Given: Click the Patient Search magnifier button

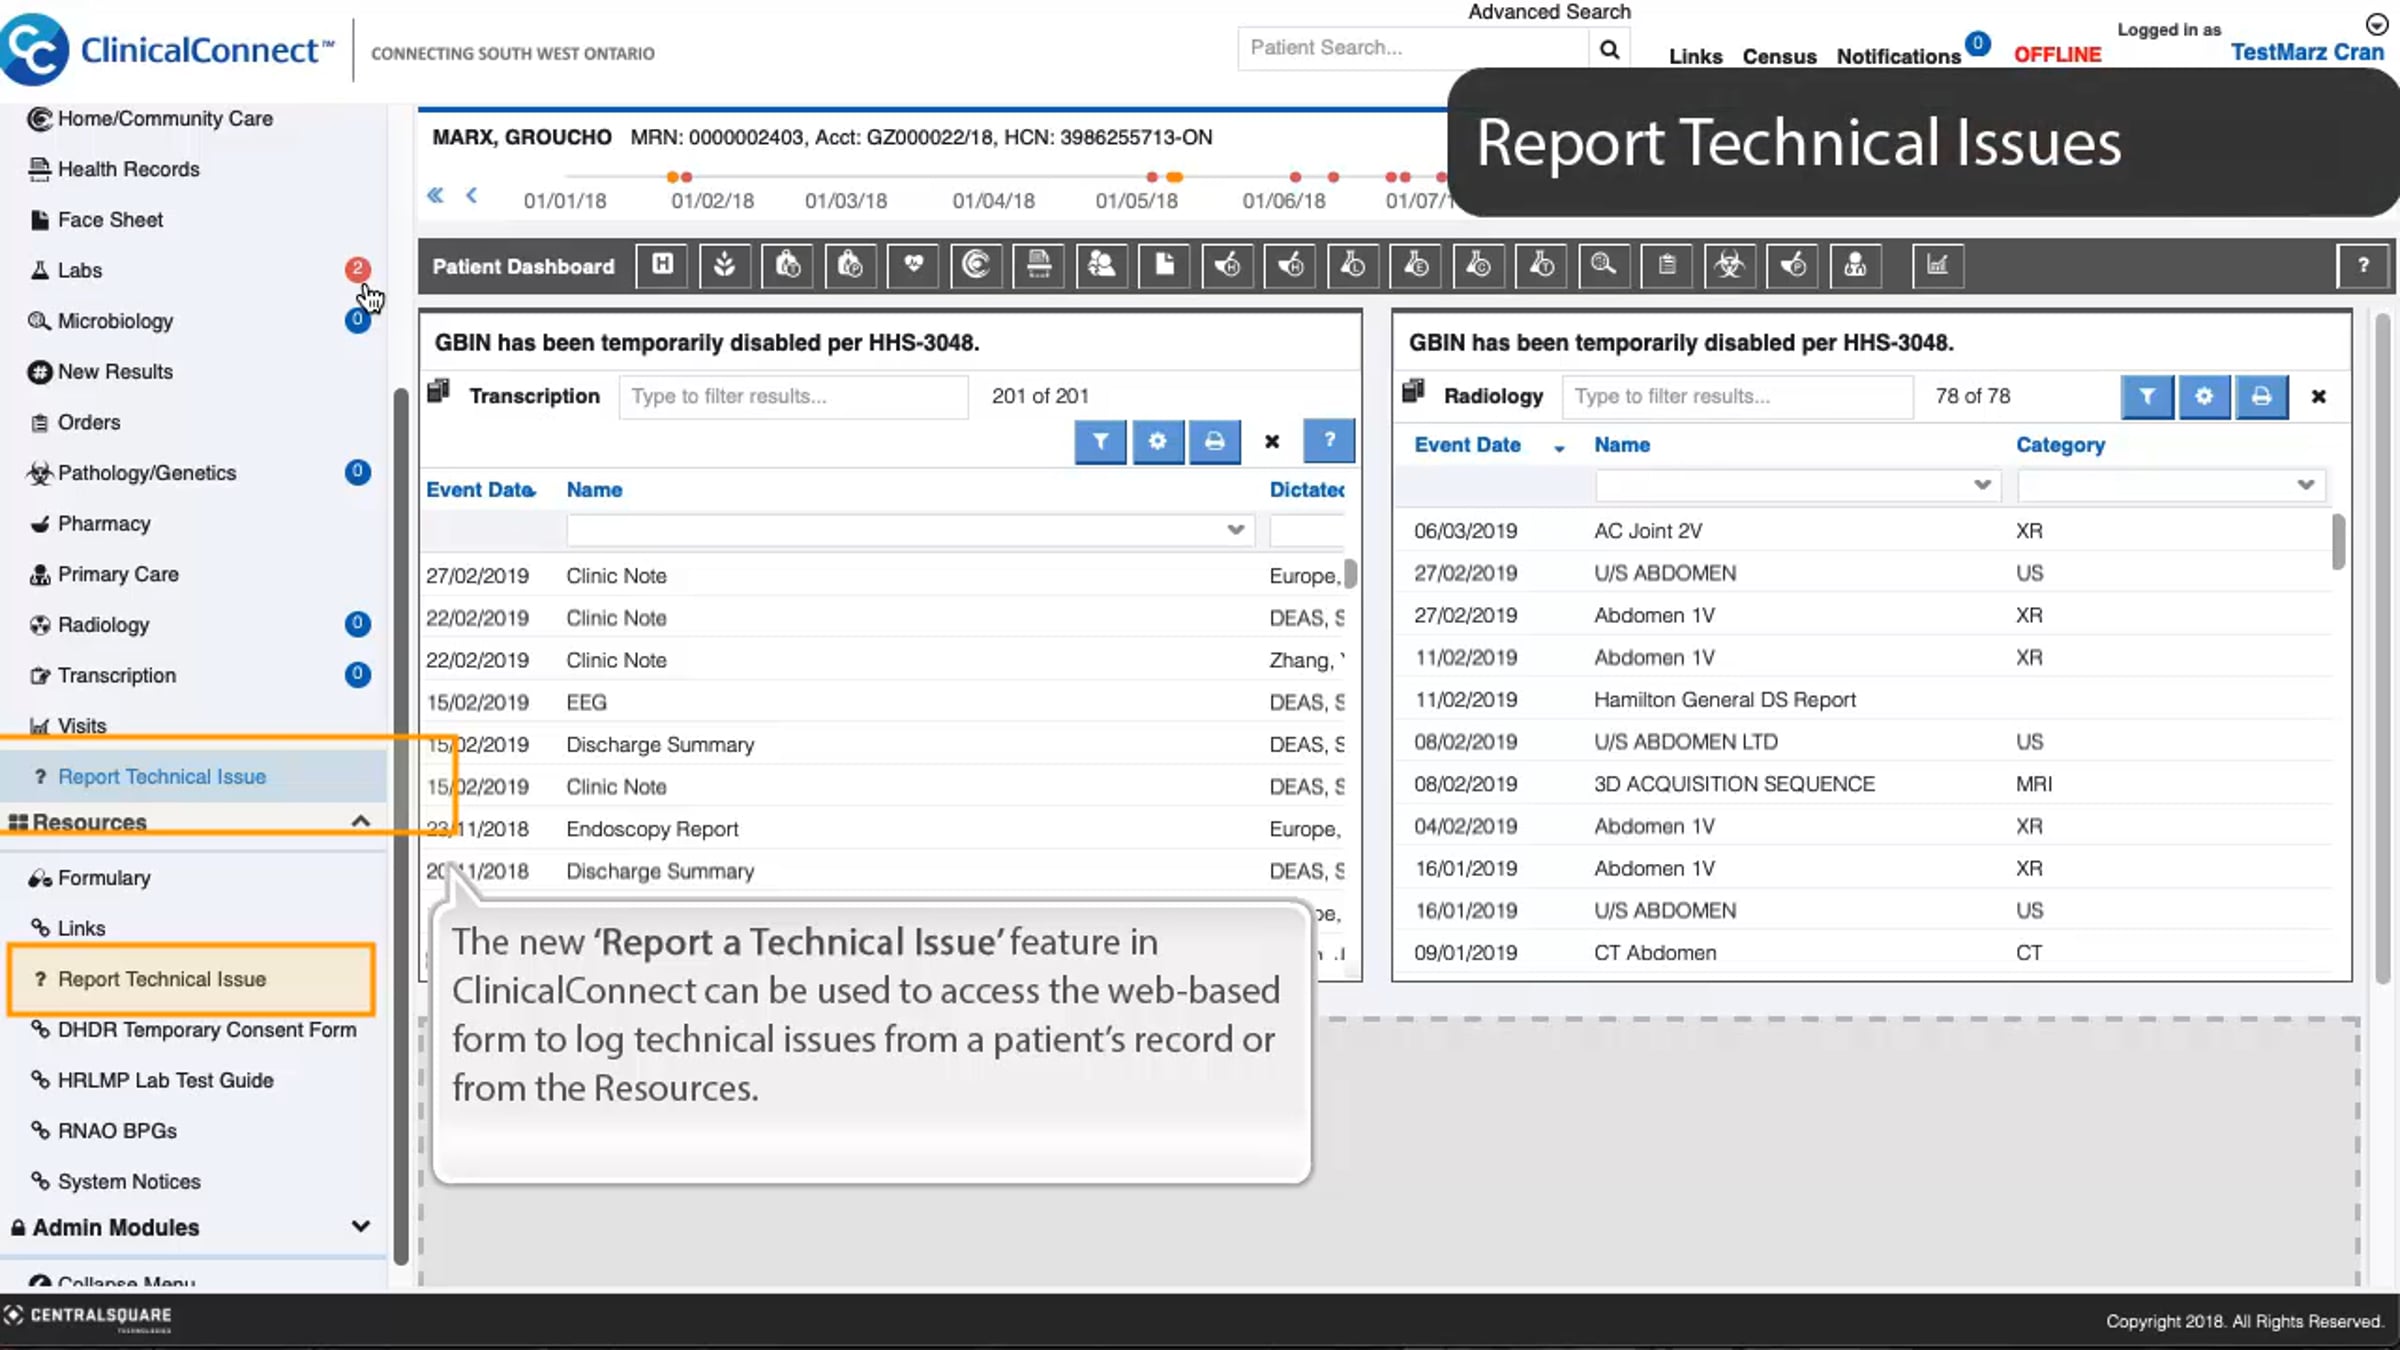Looking at the screenshot, I should point(1609,49).
